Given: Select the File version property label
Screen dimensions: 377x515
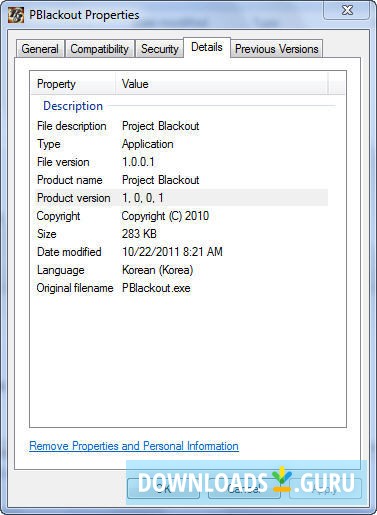Looking at the screenshot, I should (63, 162).
